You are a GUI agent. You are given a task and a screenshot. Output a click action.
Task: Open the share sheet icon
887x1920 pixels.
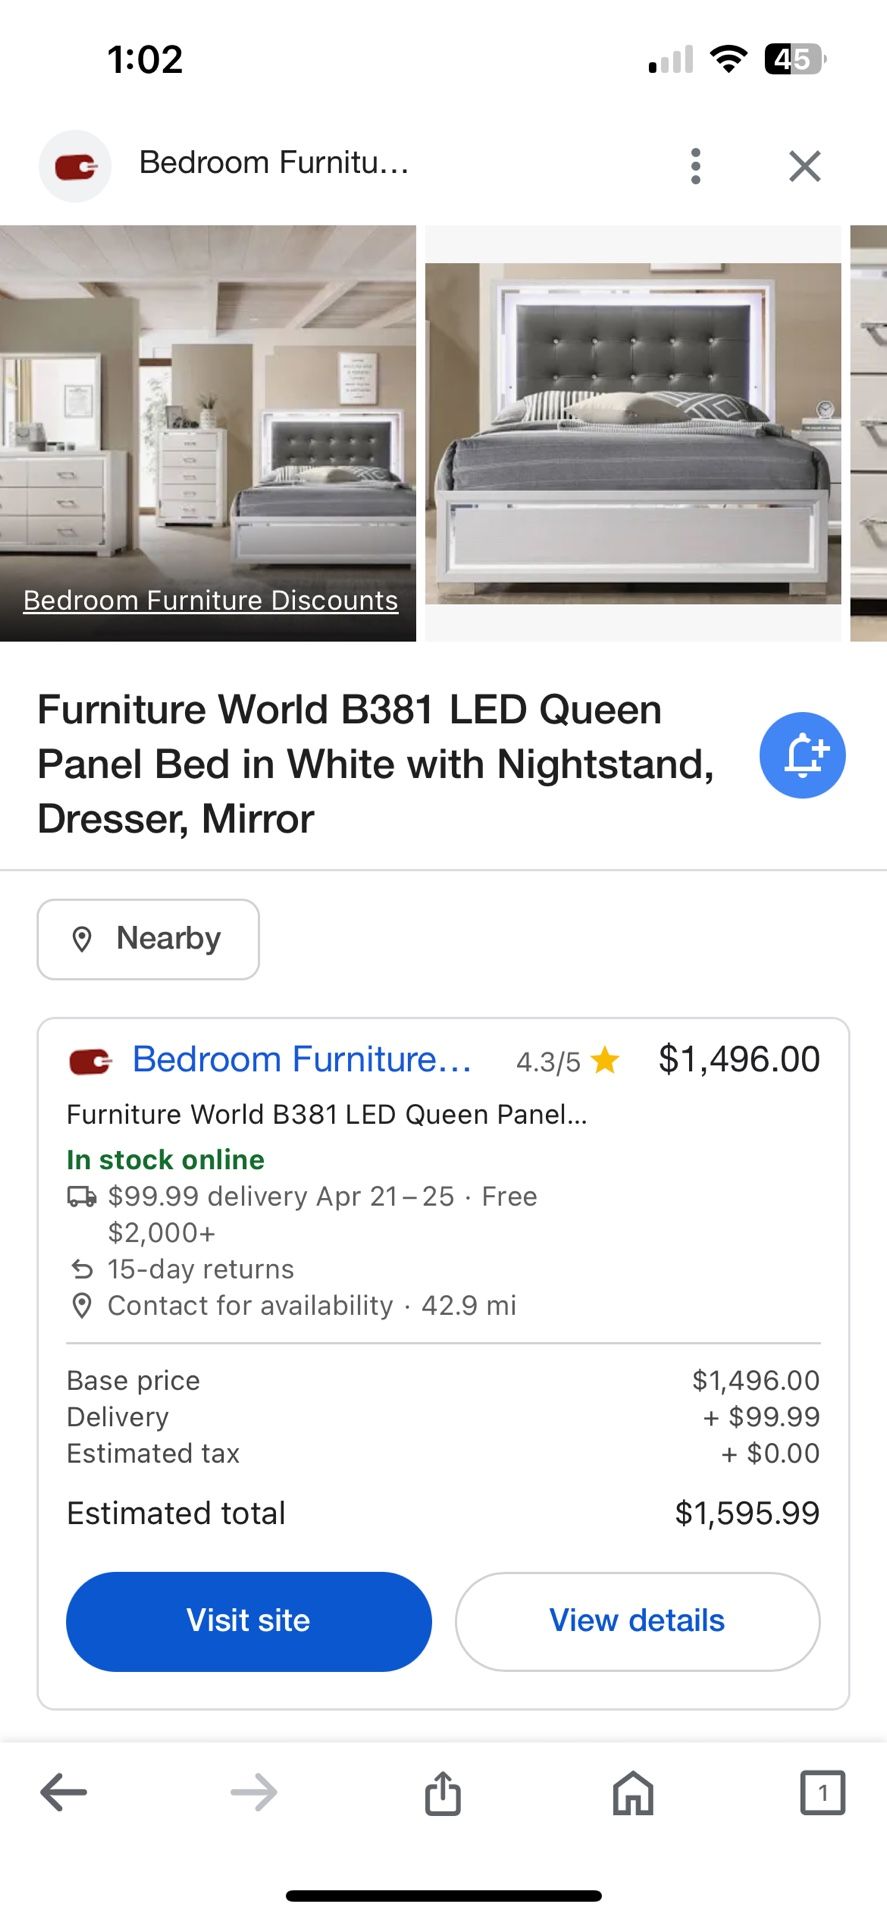[443, 1792]
